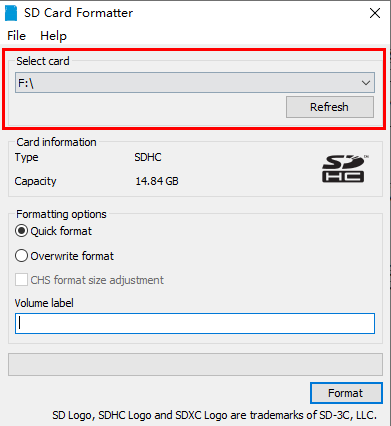Image resolution: width=391 pixels, height=426 pixels.
Task: Click the SDHC type value text
Action: (148, 157)
